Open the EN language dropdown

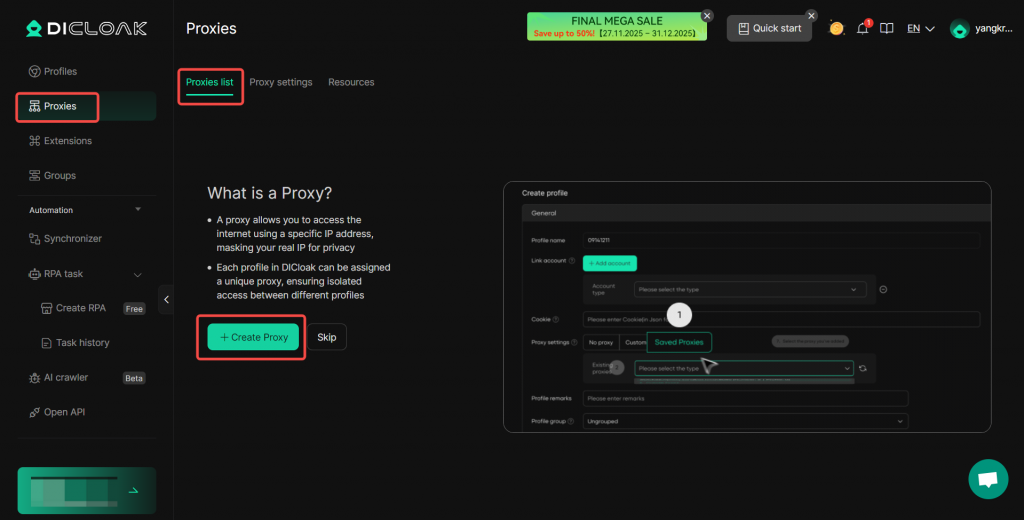(920, 29)
